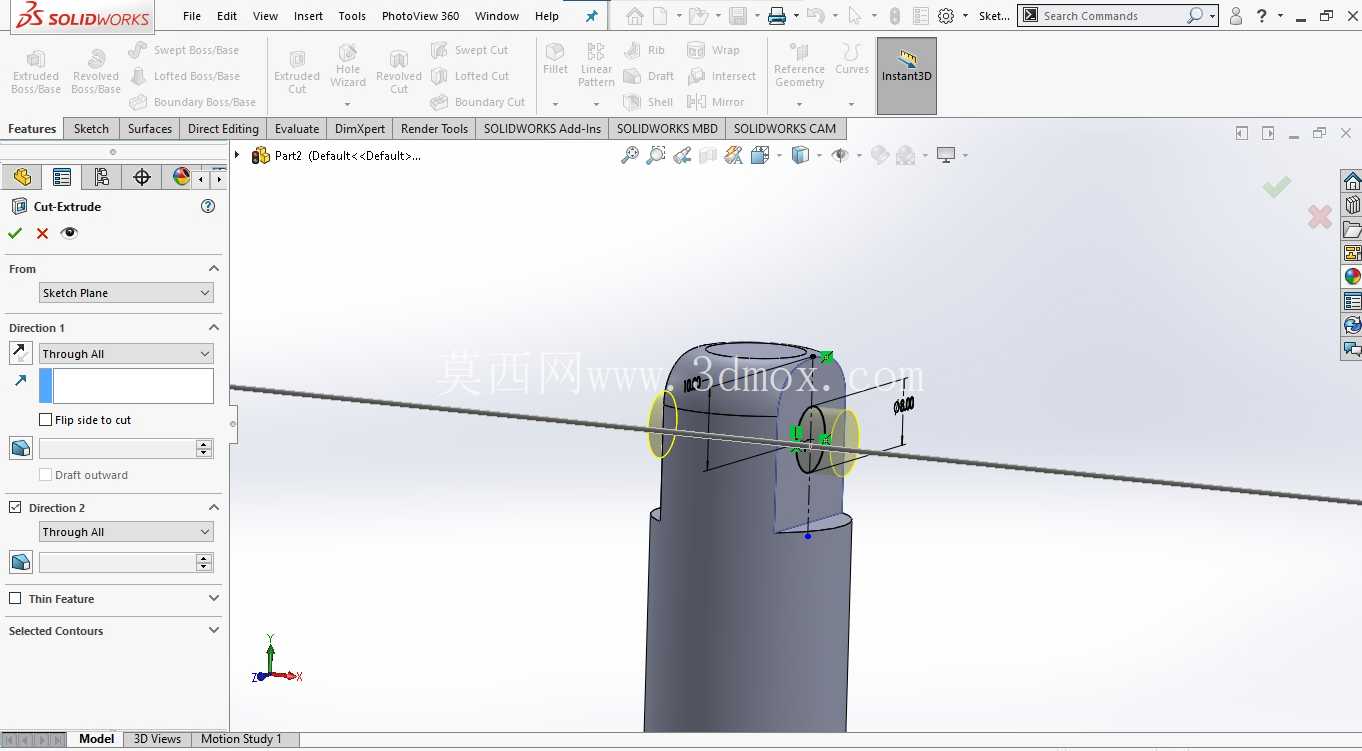Image resolution: width=1362 pixels, height=751 pixels.
Task: Cancel Cut-Extrude with the red X
Action: pos(42,233)
